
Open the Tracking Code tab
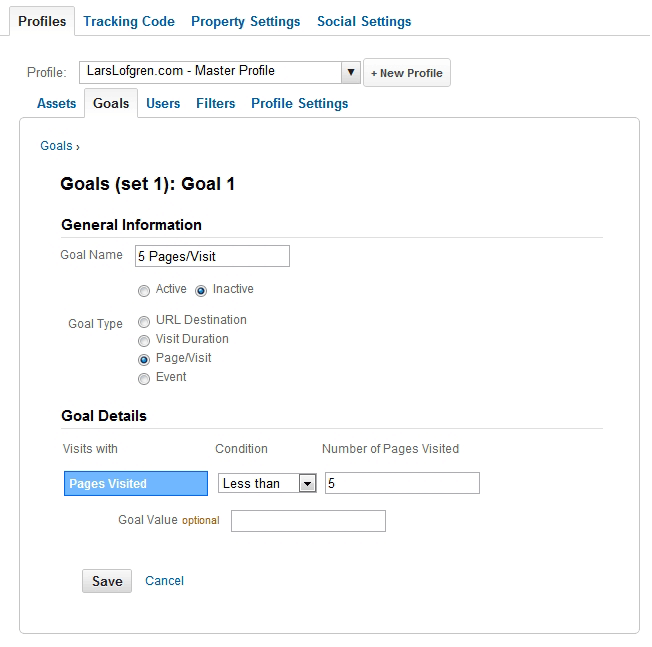[129, 21]
